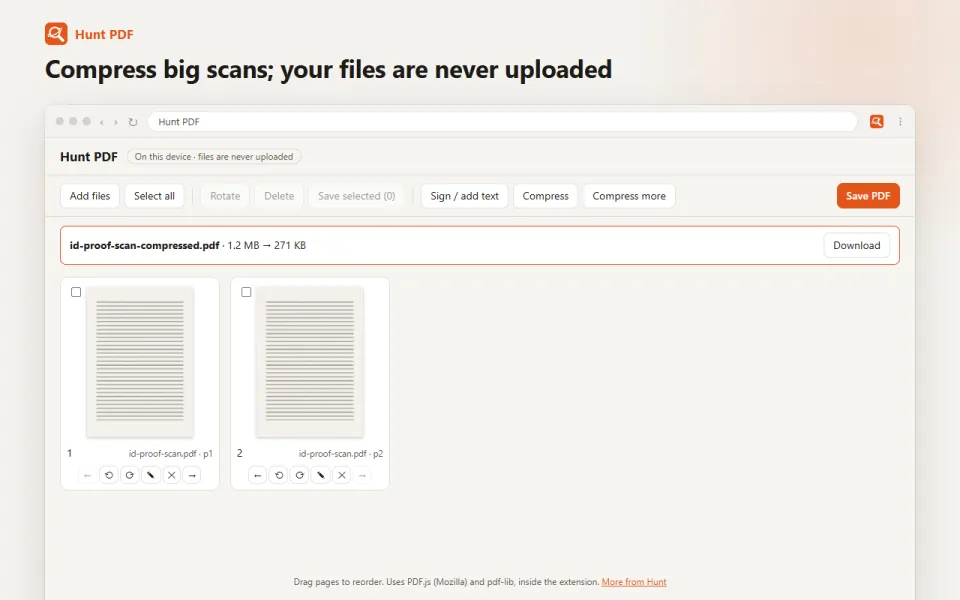Rotate page 1 counterclockwise

108,475
